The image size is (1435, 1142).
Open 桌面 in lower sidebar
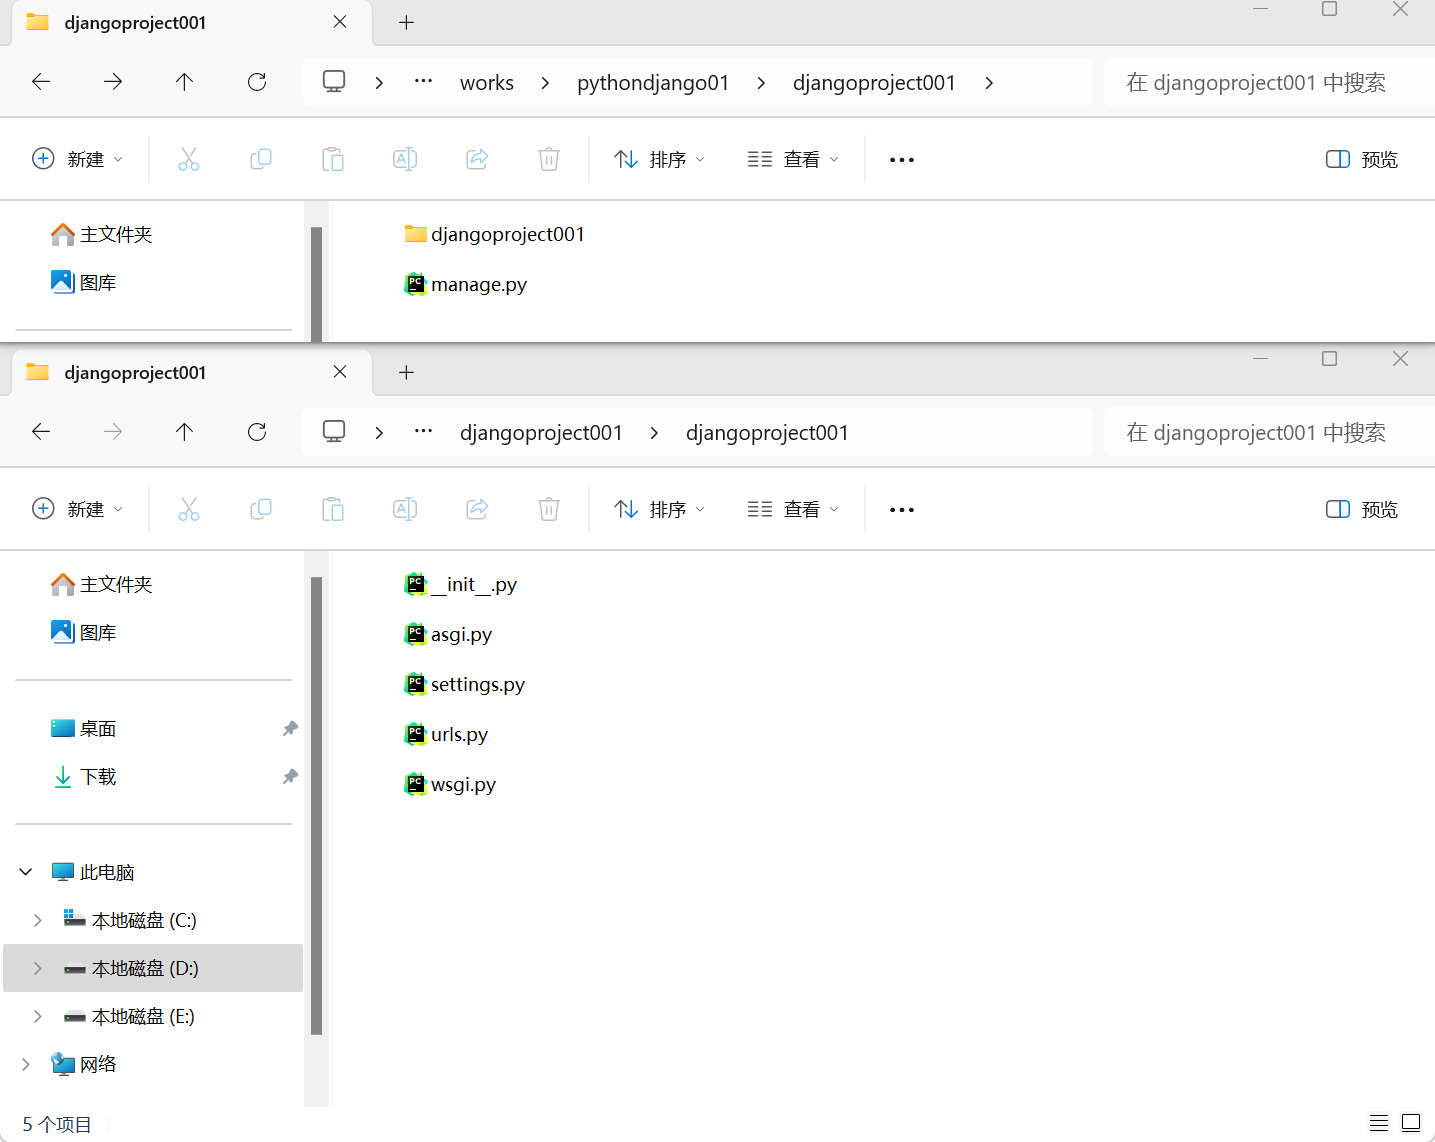[x=84, y=728]
